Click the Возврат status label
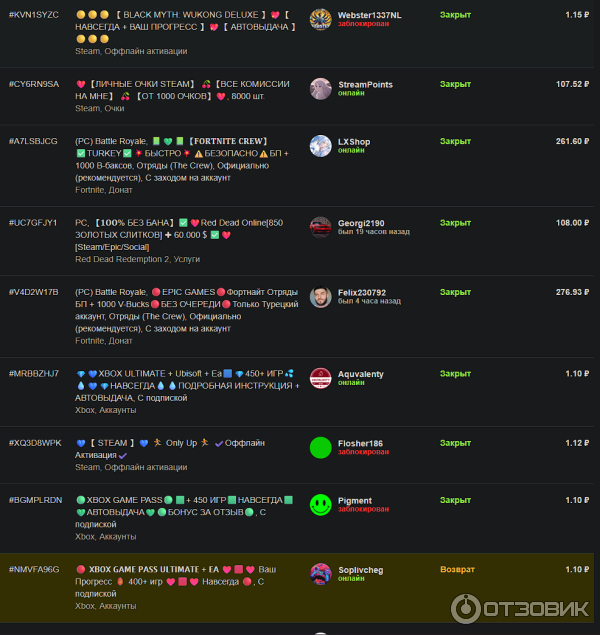Image resolution: width=600 pixels, height=635 pixels. pyautogui.click(x=457, y=569)
